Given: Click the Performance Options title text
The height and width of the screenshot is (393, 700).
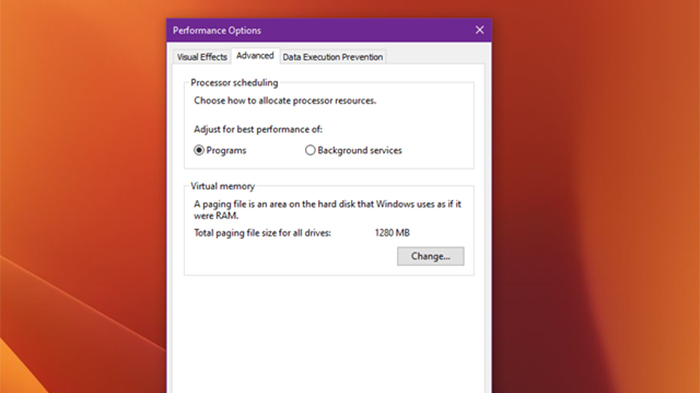Looking at the screenshot, I should coord(217,30).
